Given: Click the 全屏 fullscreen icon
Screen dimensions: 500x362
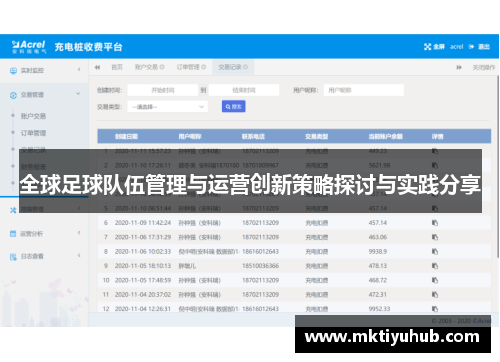Looking at the screenshot, I should [427, 47].
